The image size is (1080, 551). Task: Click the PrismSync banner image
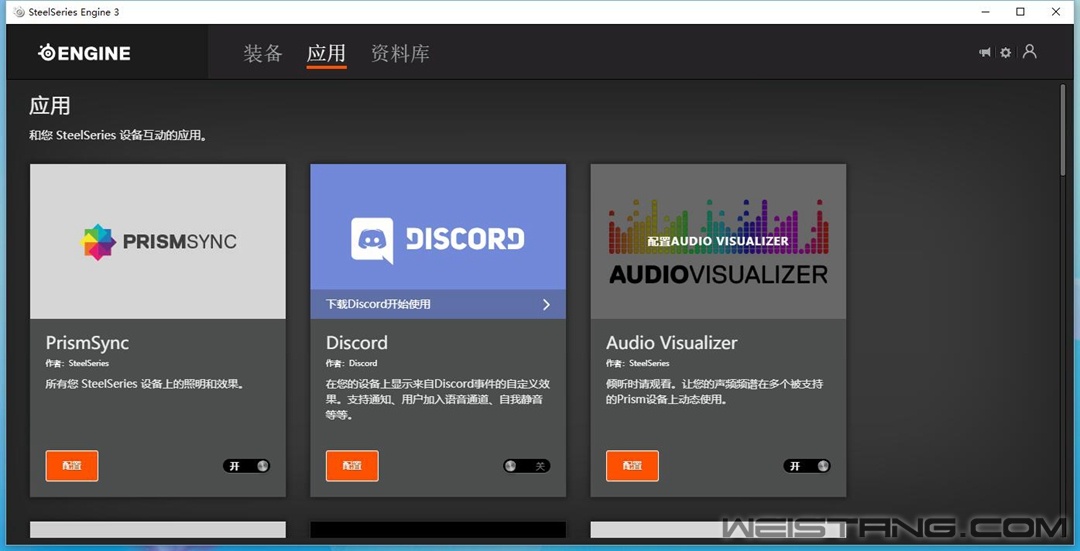click(x=158, y=241)
